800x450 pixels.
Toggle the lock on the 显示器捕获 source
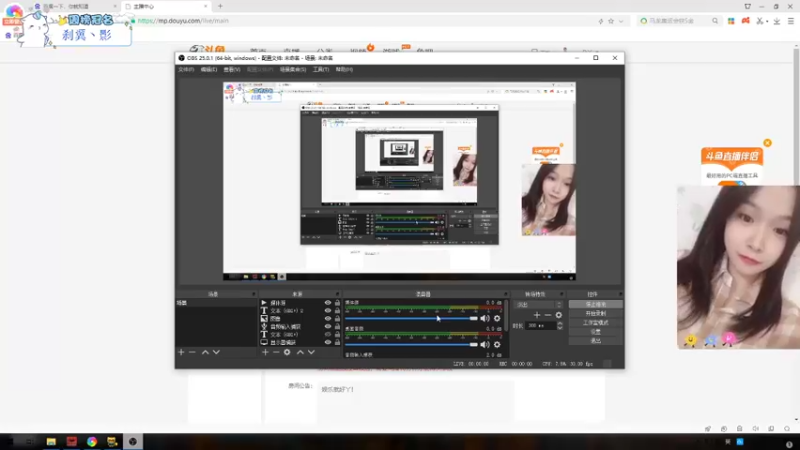point(337,342)
